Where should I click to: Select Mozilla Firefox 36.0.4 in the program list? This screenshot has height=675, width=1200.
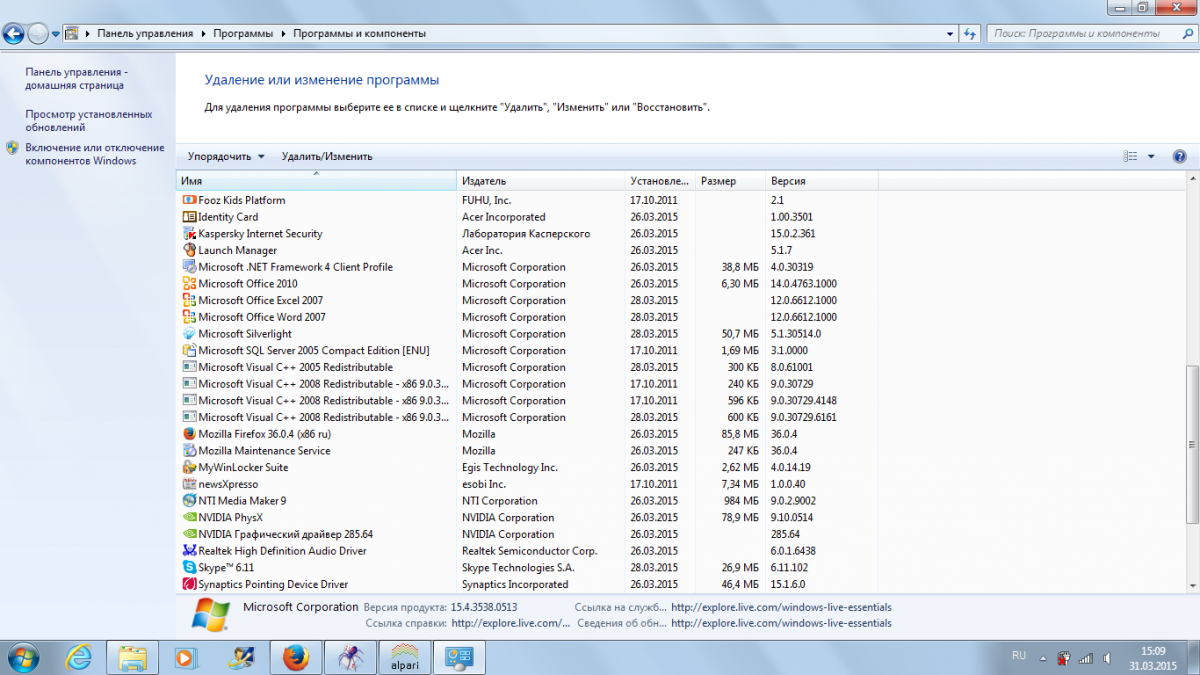tap(264, 434)
